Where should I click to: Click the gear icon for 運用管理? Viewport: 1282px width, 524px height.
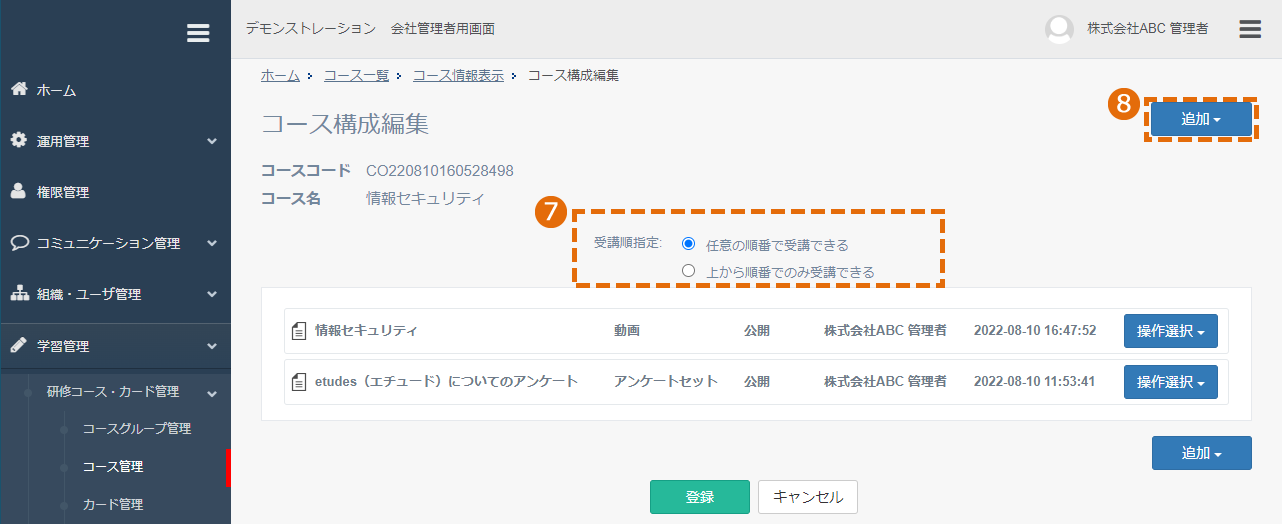click(x=19, y=140)
